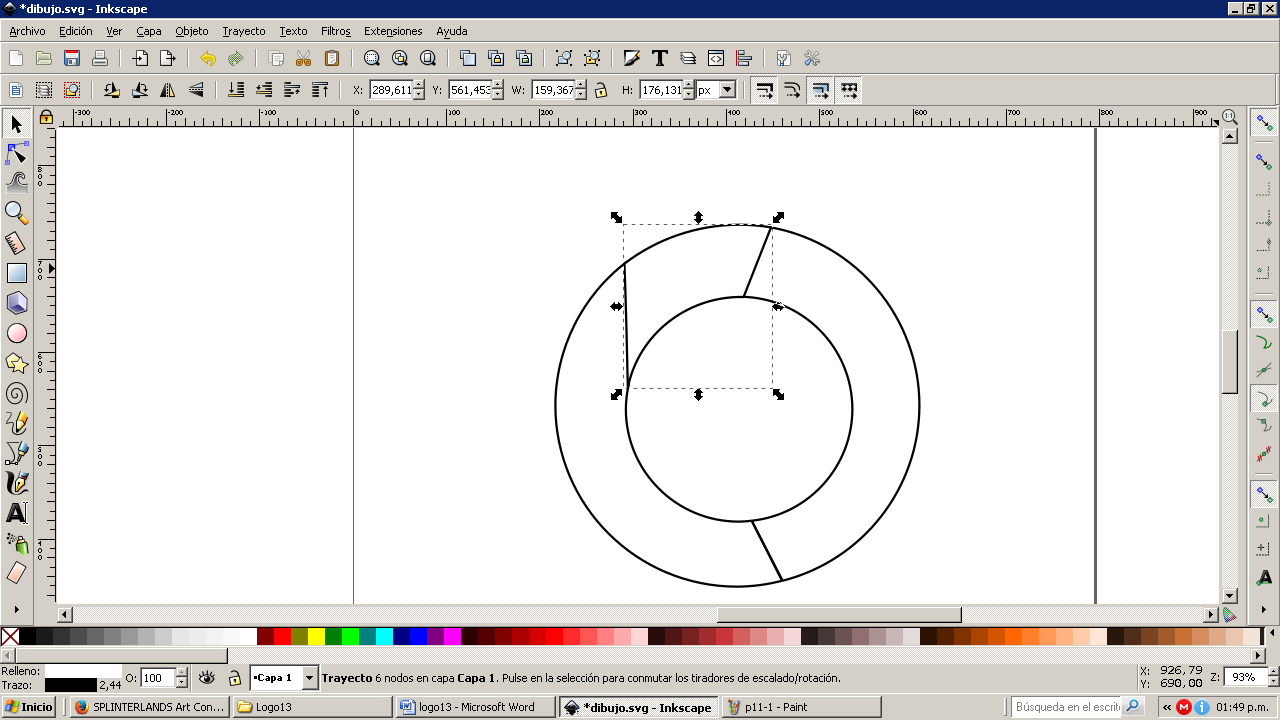Toggle snapping at top of snap bar

click(1264, 122)
